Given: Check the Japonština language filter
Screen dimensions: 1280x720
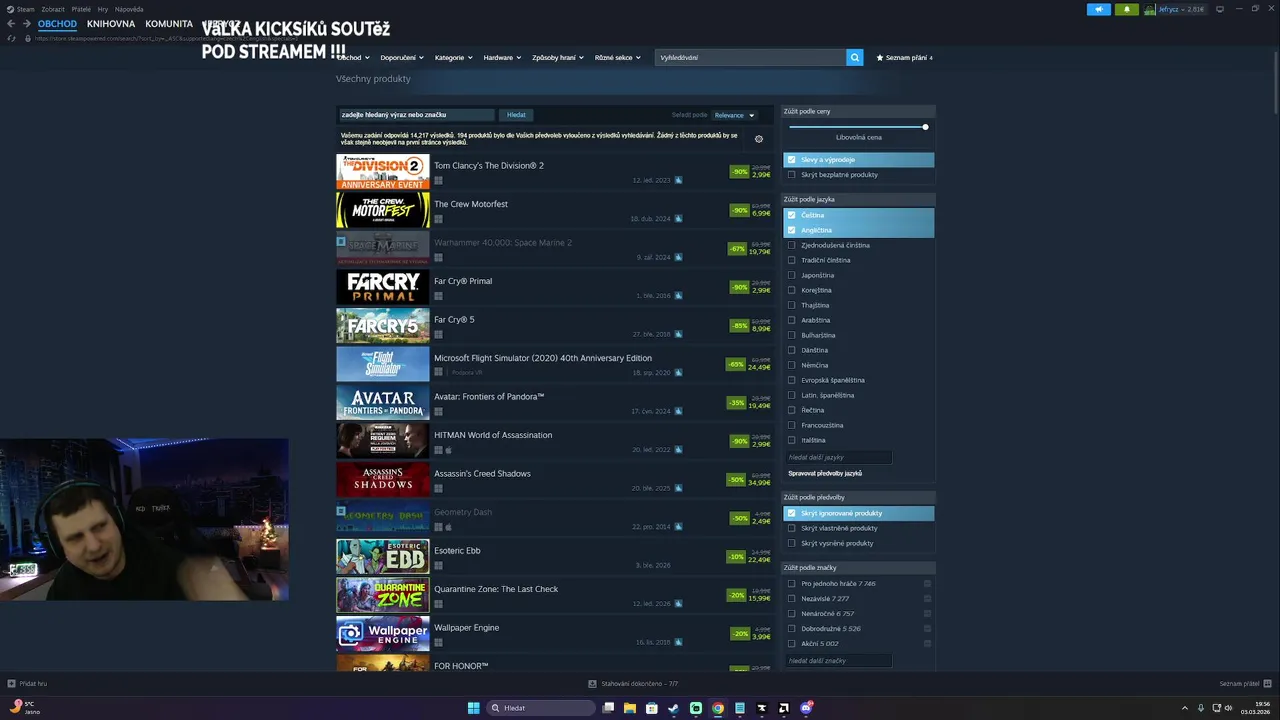Looking at the screenshot, I should 791,275.
